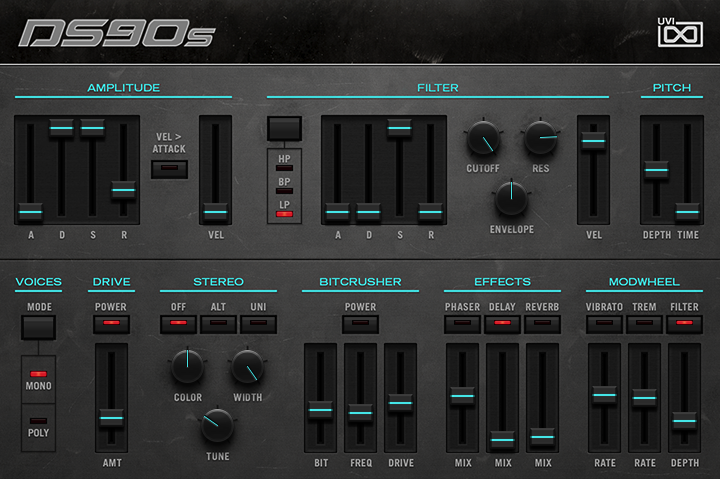Click the VIBRATO RATE slider handle

[x=604, y=395]
